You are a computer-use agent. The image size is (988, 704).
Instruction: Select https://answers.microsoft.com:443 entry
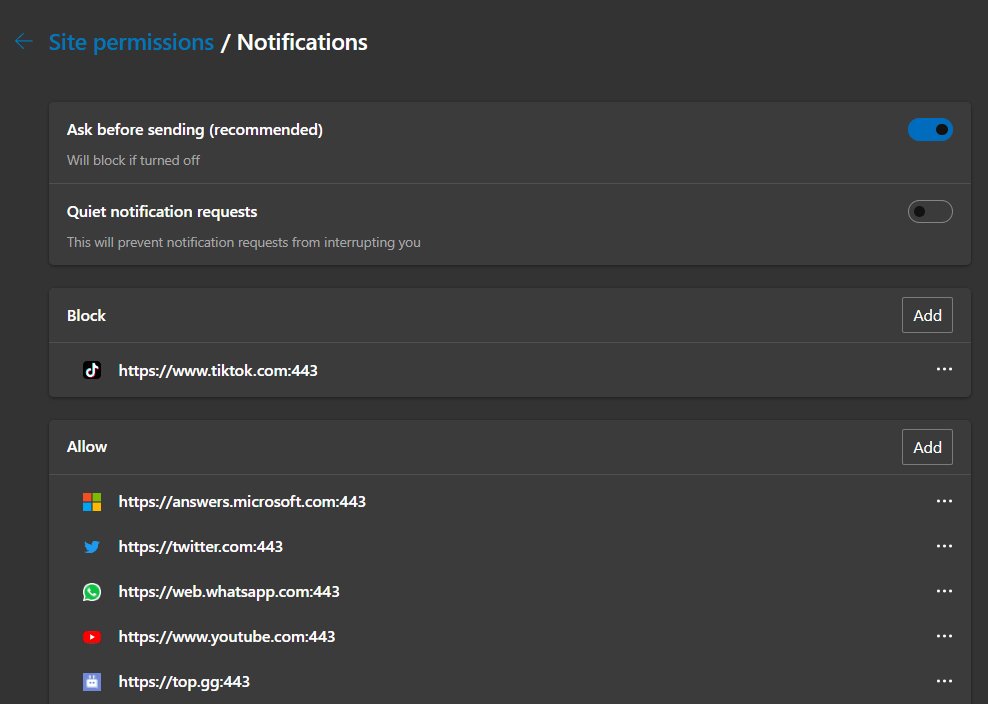coord(242,502)
